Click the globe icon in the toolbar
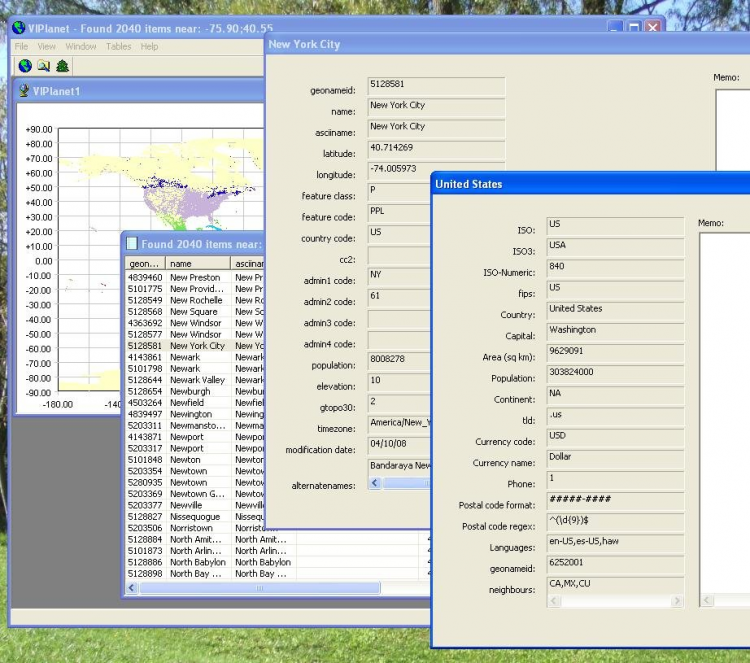 pyautogui.click(x=26, y=66)
